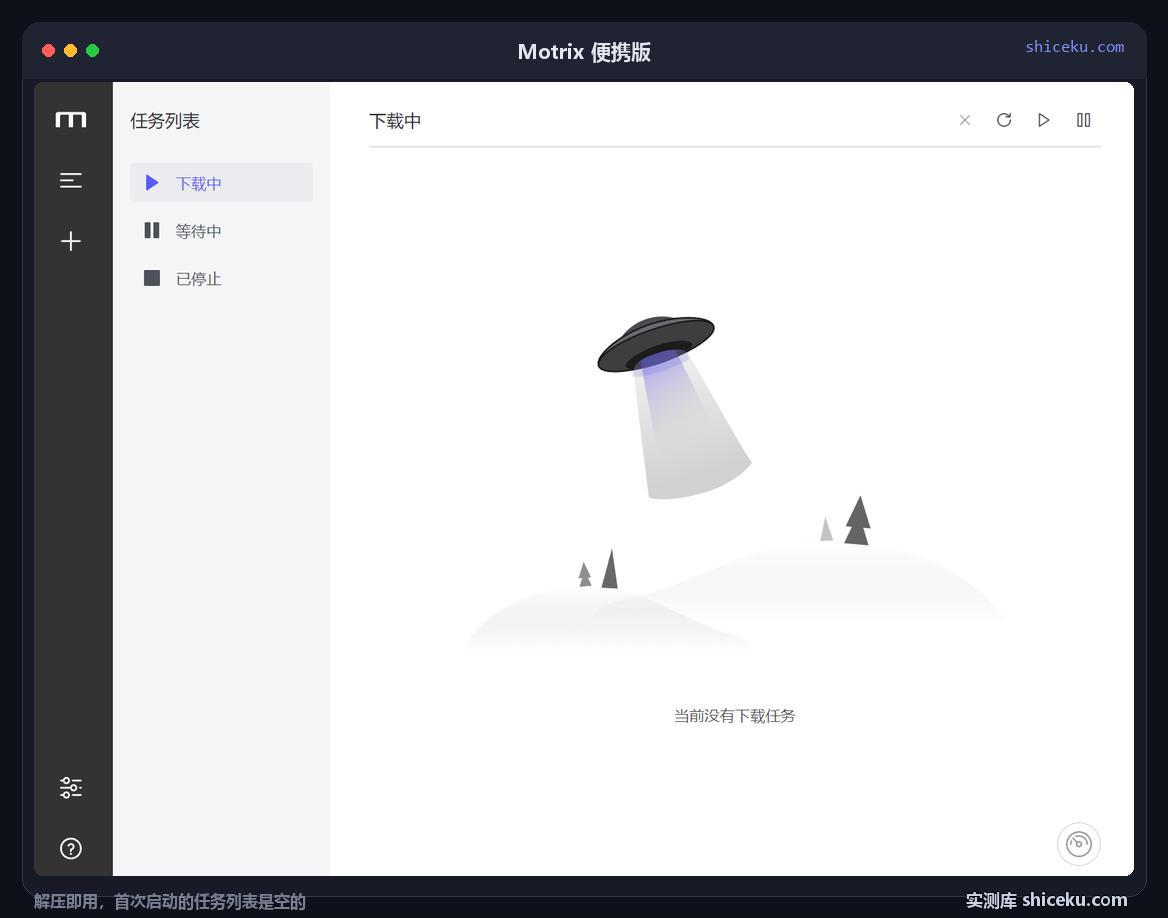Delete selected tasks with X icon
The width and height of the screenshot is (1168, 918).
click(965, 120)
